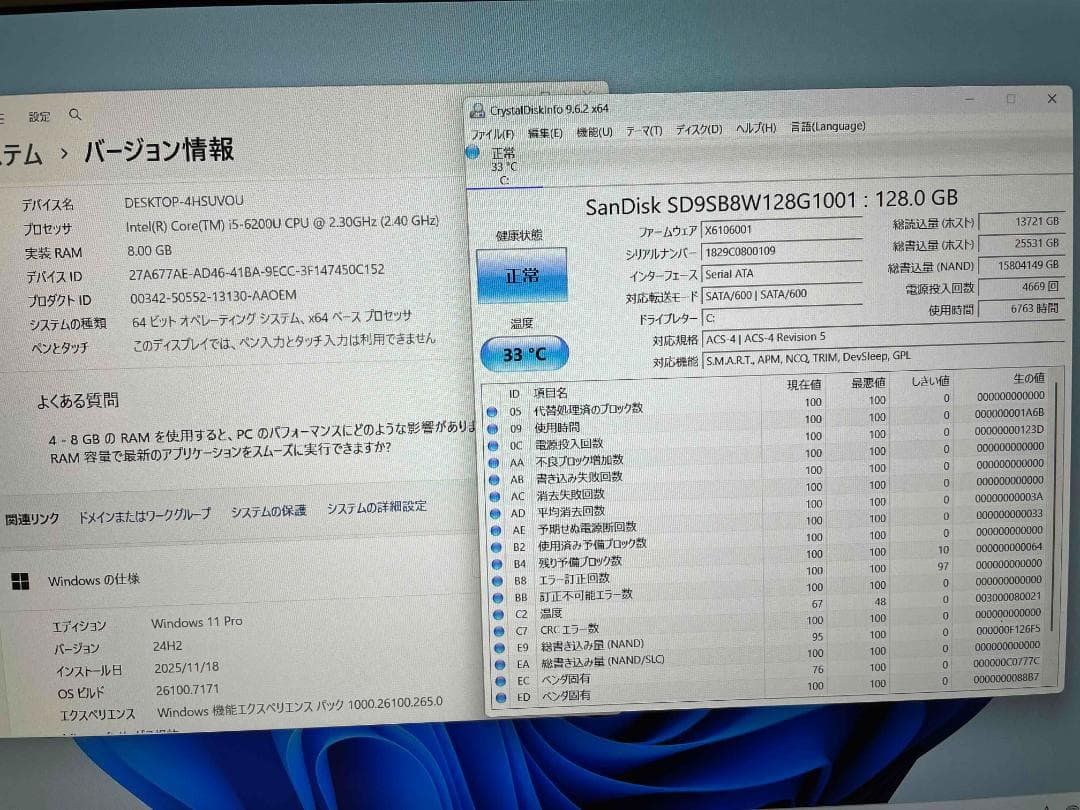This screenshot has height=810, width=1080.
Task: Click the blue status dot for row EA
Action: 502,665
